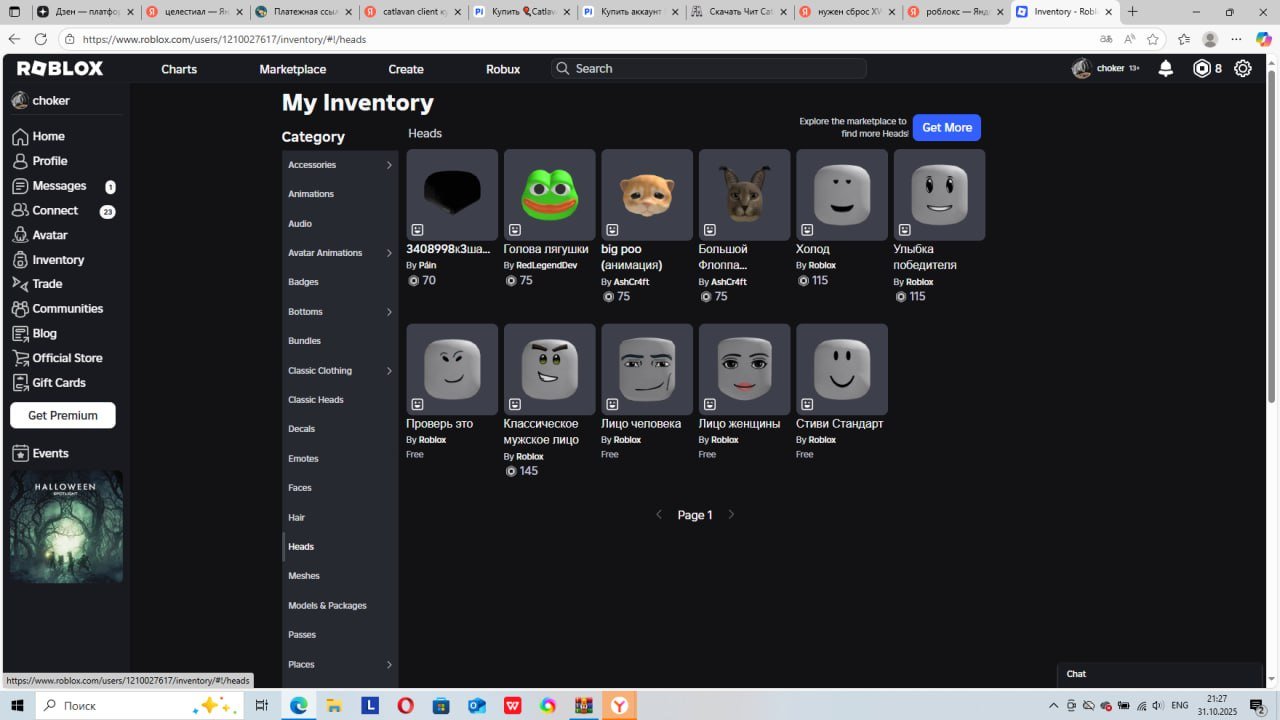Viewport: 1280px width, 720px height.
Task: Expand the Accessories category
Action: (340, 165)
